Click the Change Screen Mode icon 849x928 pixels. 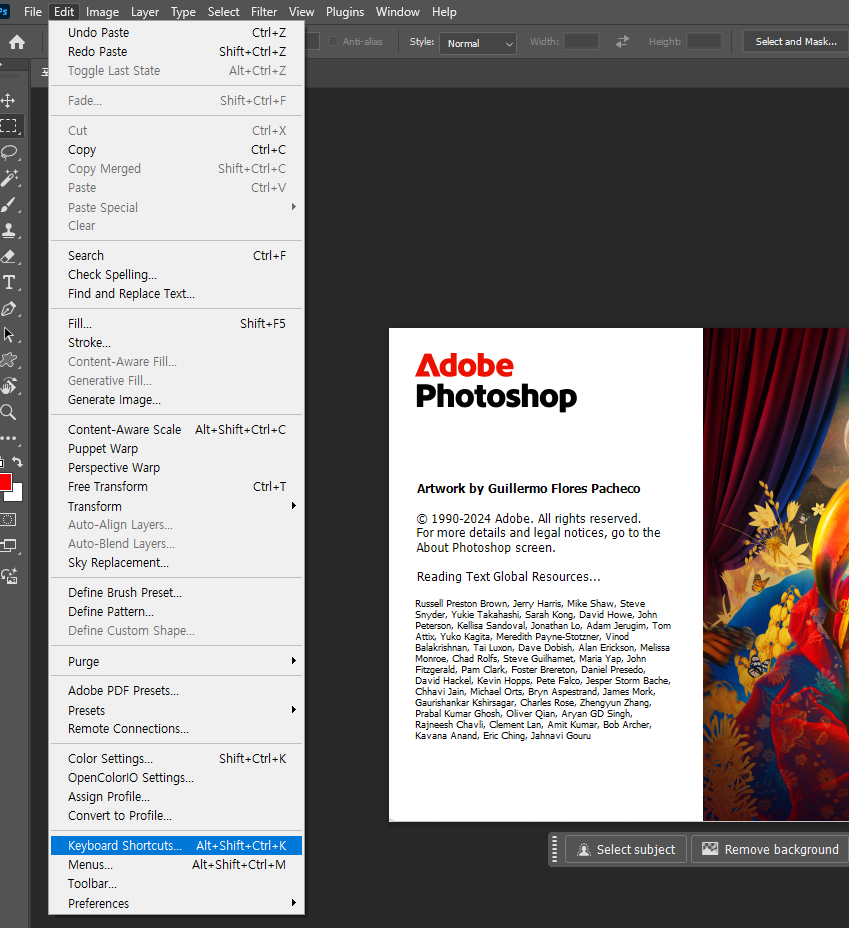click(x=9, y=545)
